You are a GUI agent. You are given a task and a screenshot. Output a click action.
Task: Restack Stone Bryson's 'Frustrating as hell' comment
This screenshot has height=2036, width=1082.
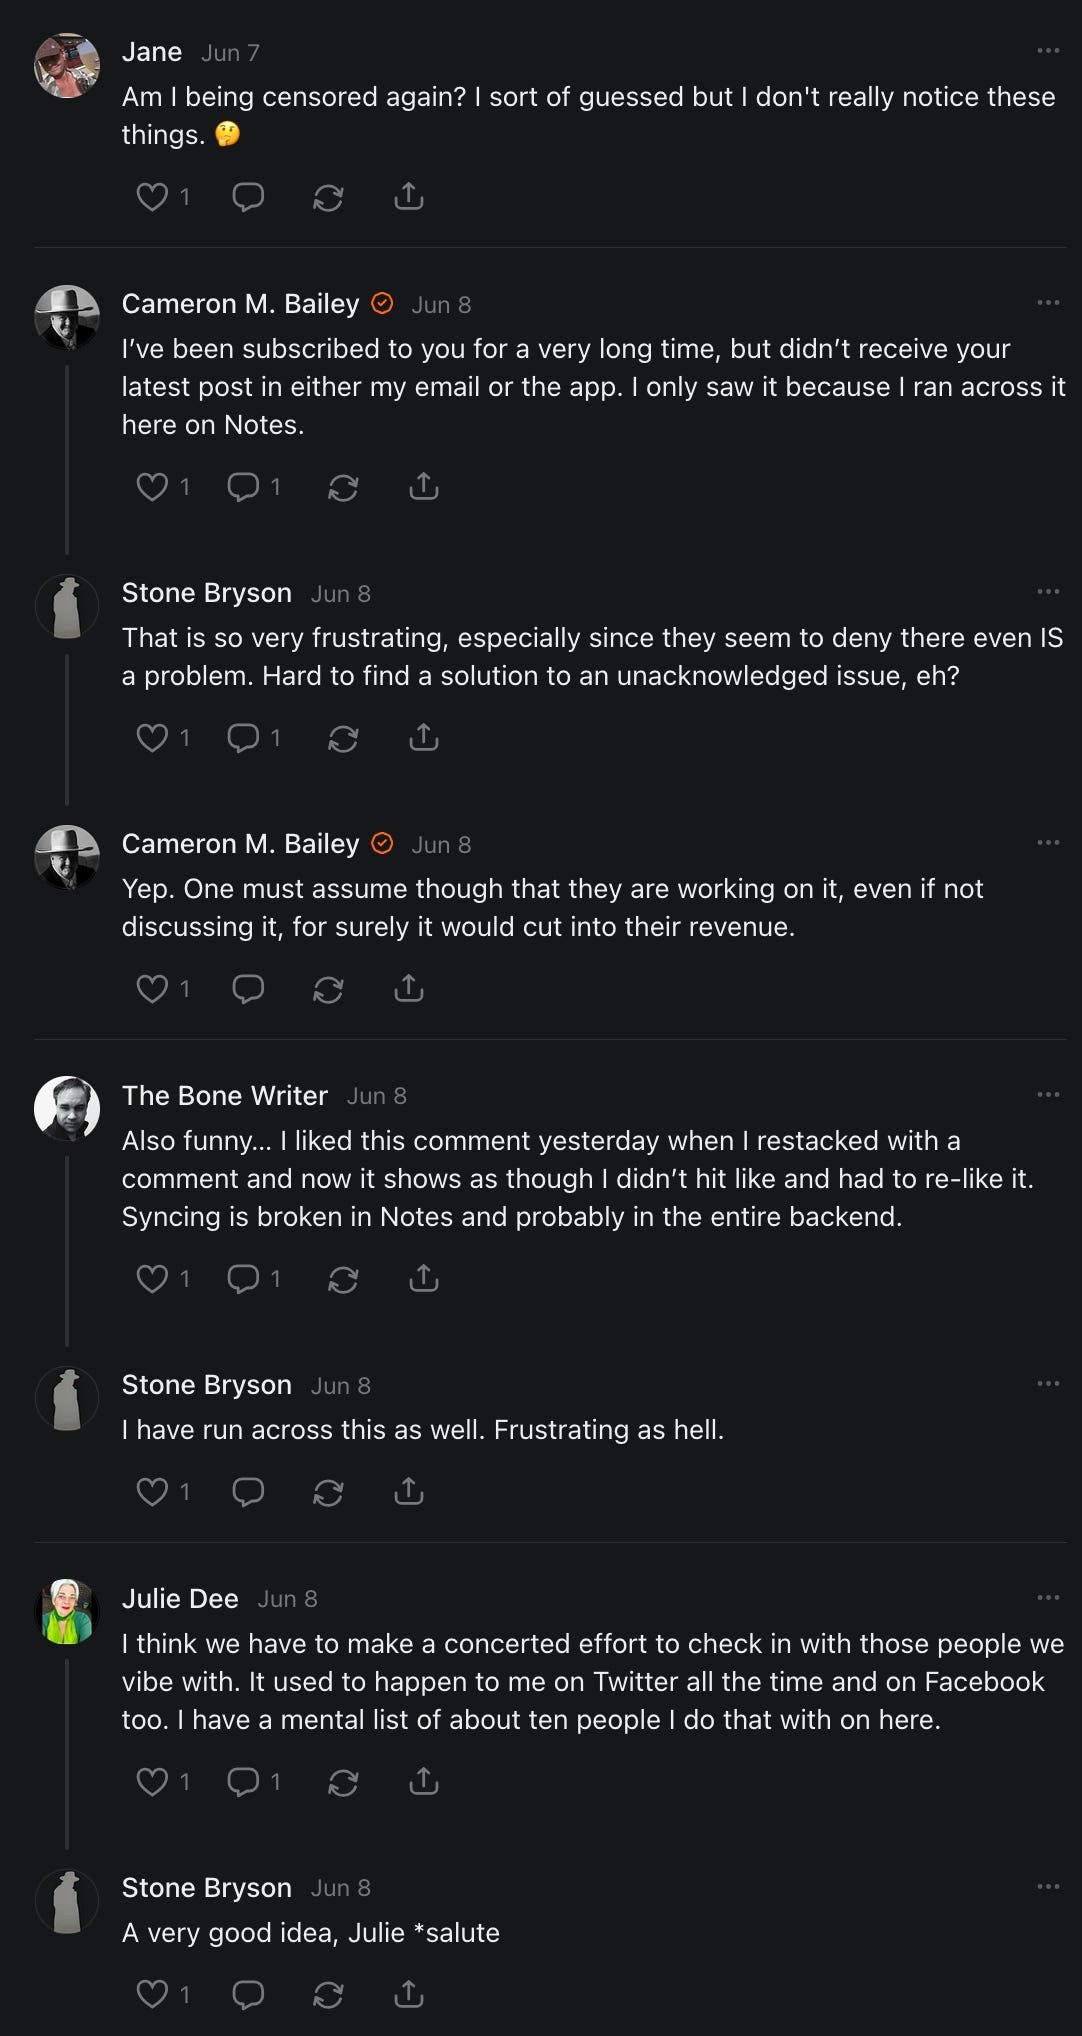point(328,1492)
